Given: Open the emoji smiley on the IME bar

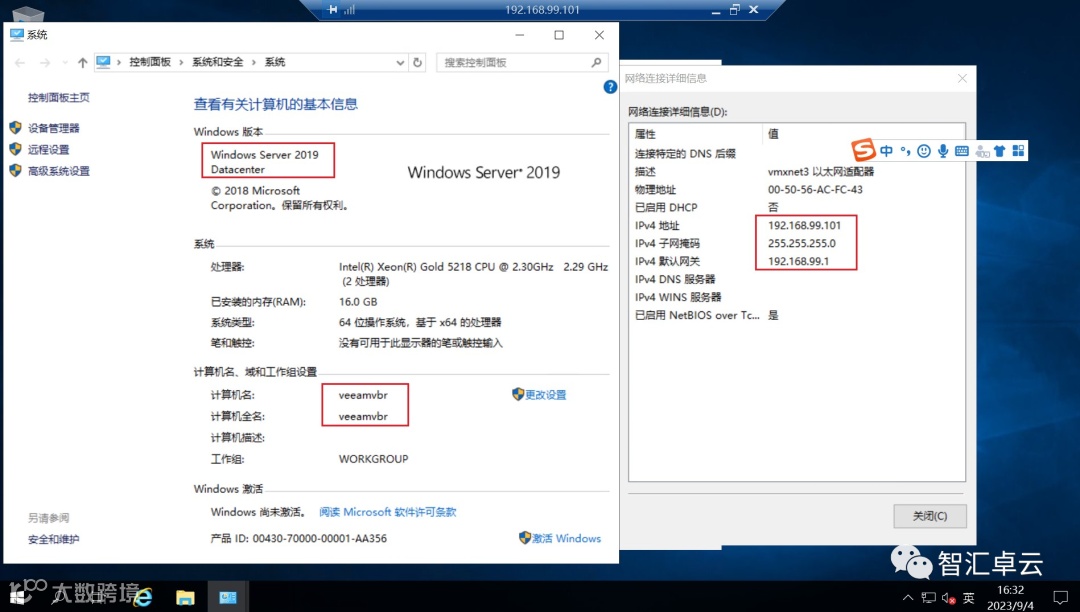Looking at the screenshot, I should pos(924,151).
